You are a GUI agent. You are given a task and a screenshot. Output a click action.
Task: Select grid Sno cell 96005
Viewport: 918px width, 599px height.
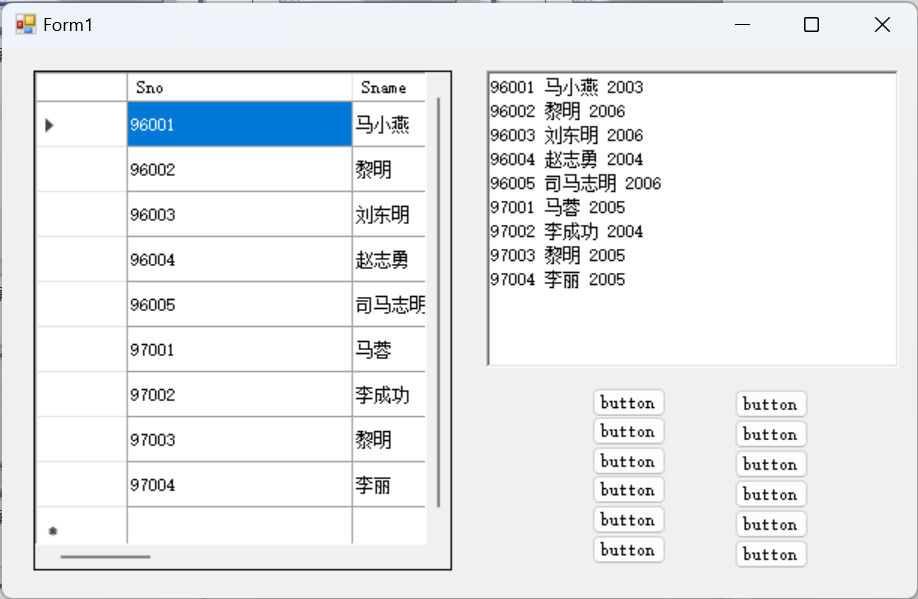point(239,304)
